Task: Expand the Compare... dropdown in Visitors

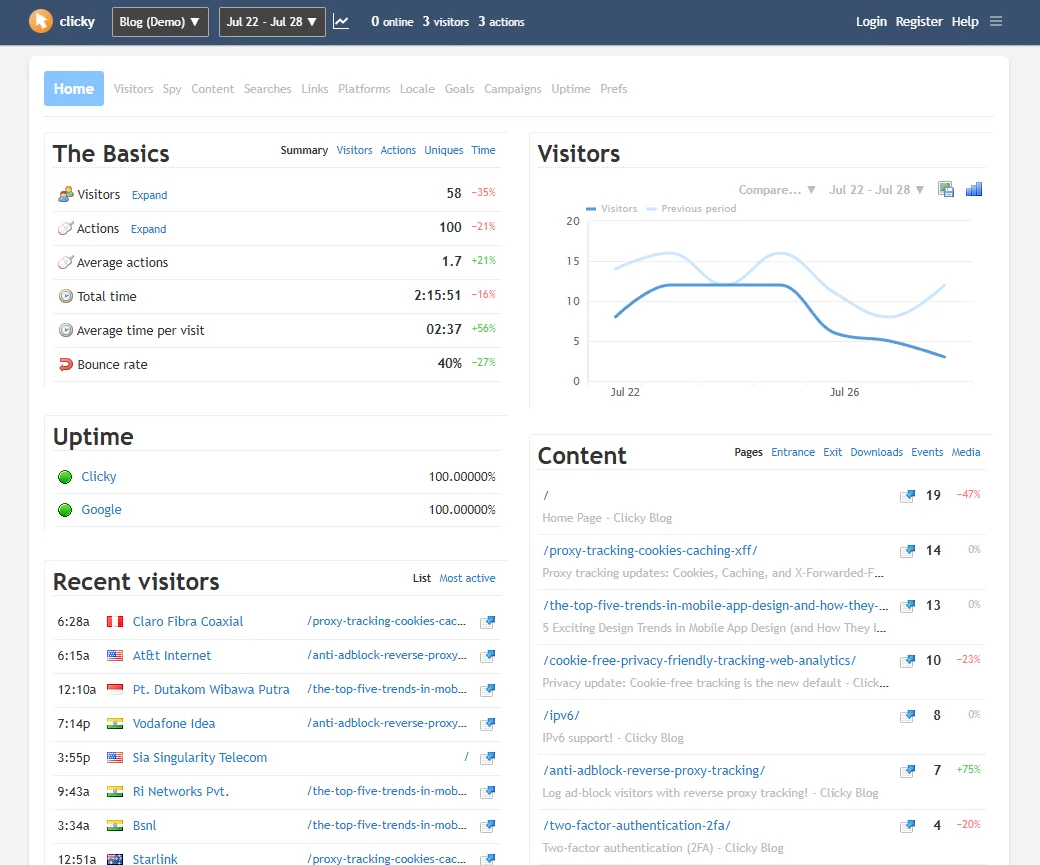Action: click(777, 190)
